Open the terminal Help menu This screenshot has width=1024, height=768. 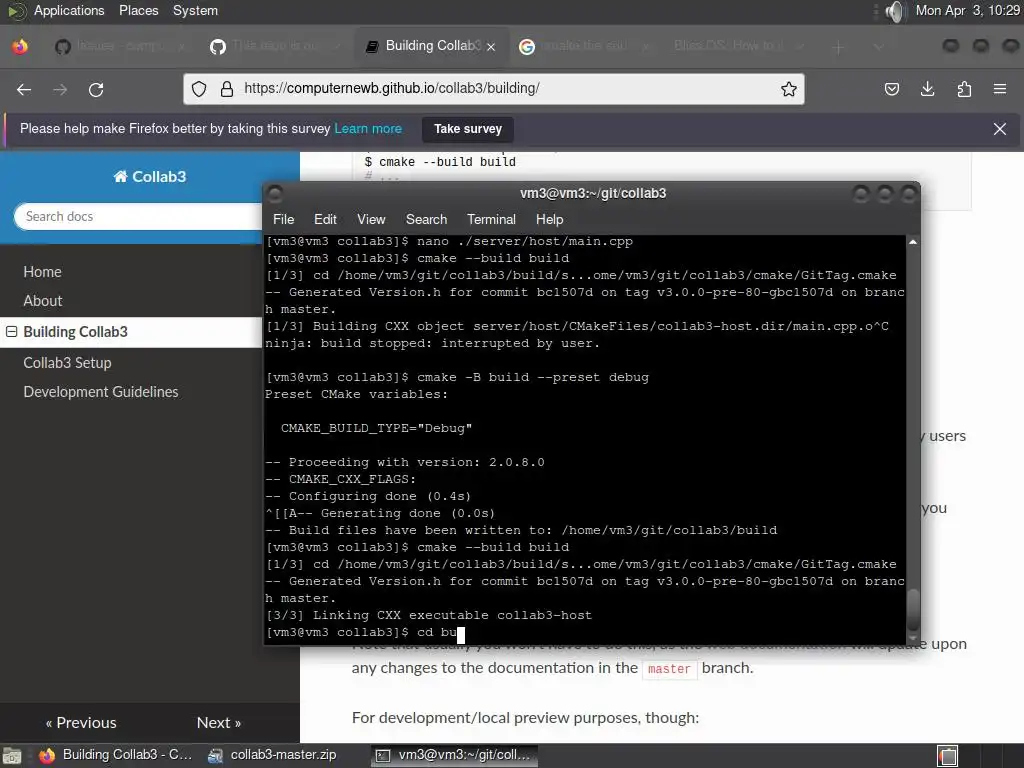click(x=549, y=219)
